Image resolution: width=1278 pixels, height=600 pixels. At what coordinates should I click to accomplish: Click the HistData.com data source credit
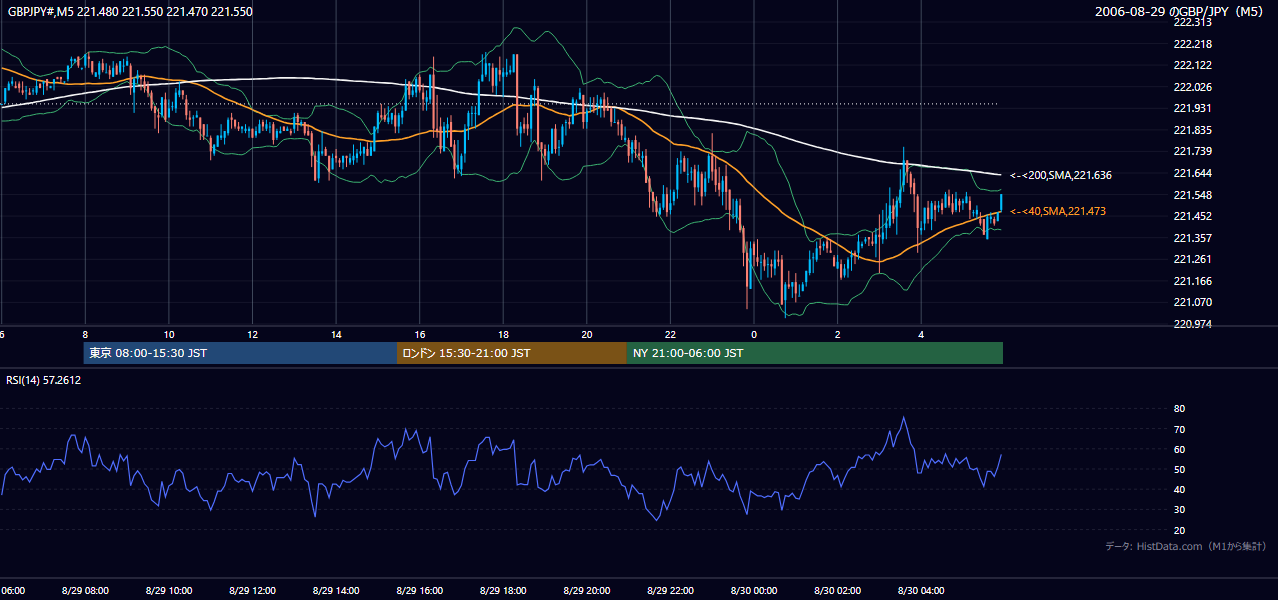(x=1186, y=546)
